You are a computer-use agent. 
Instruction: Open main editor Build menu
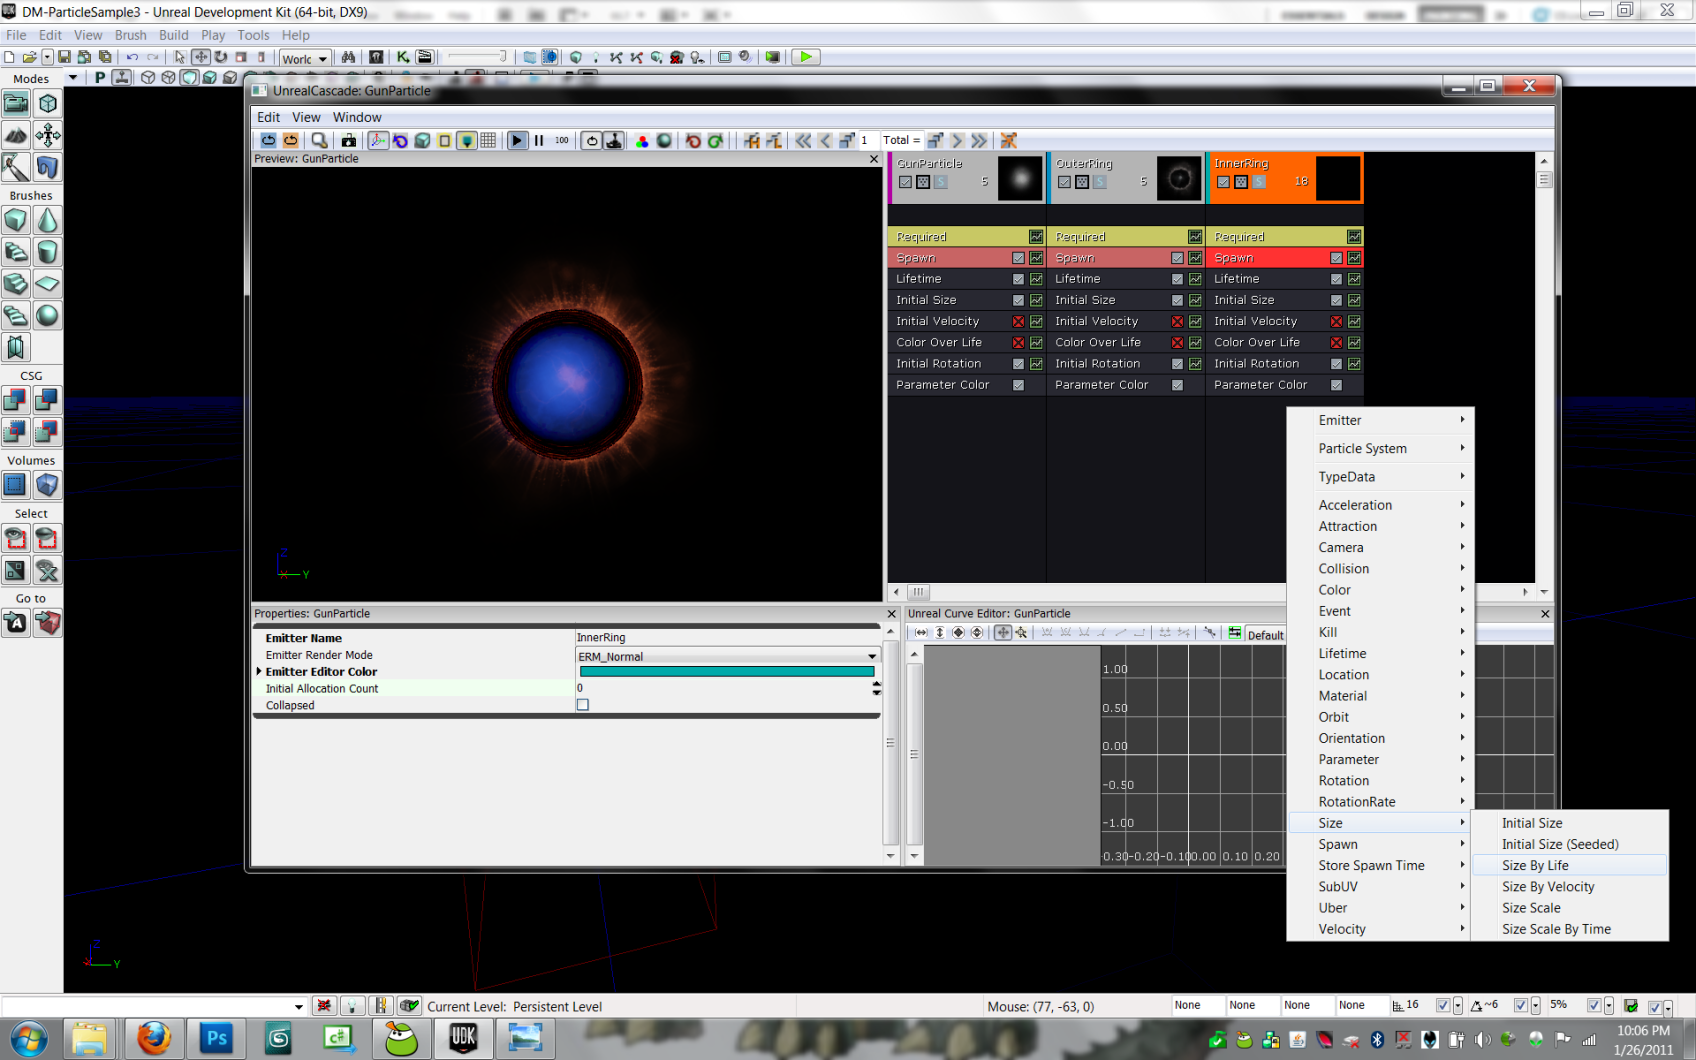174,35
